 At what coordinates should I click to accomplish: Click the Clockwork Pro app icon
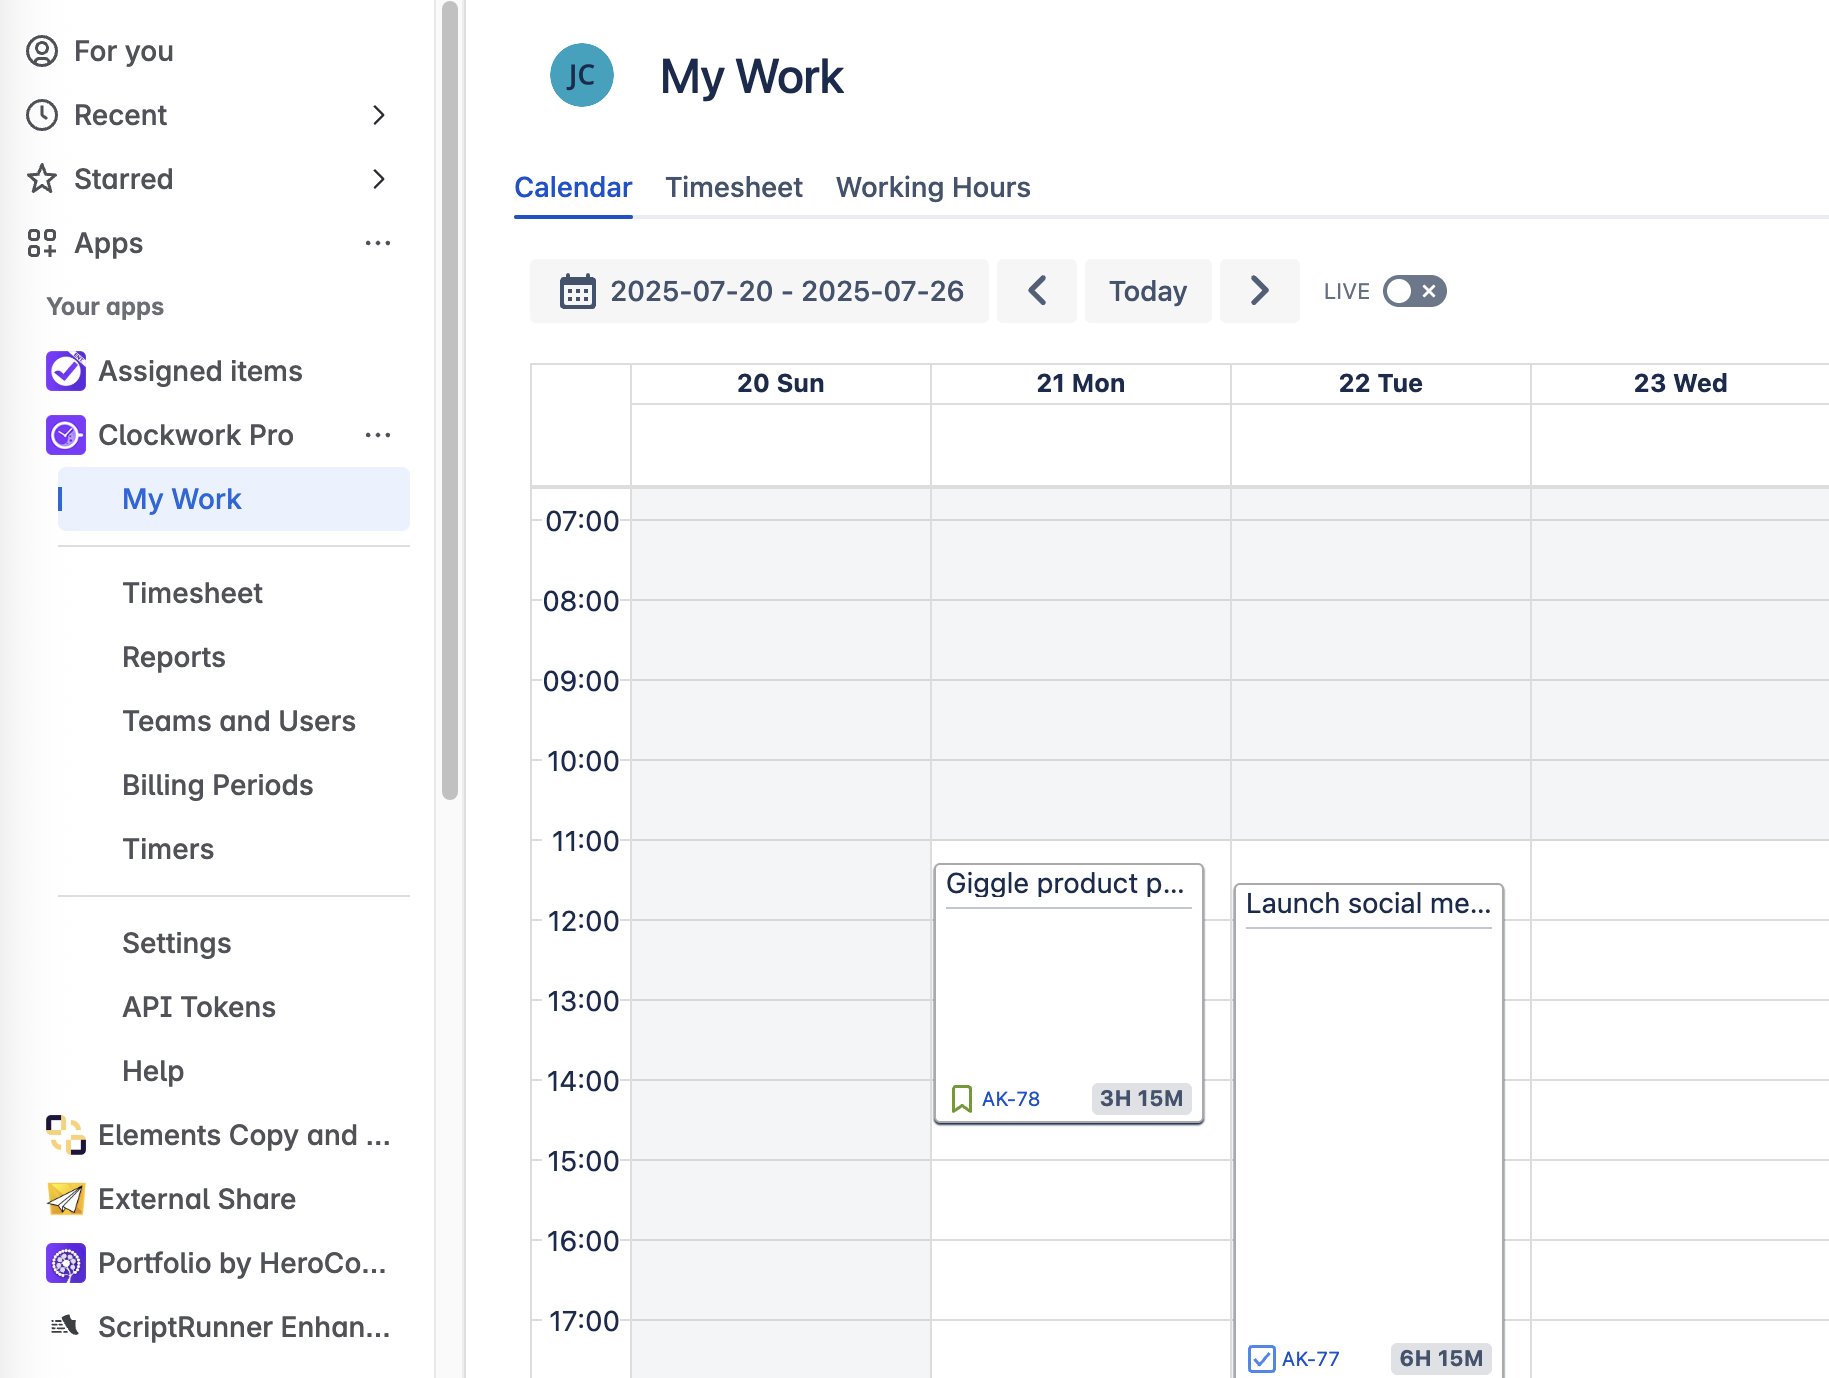66,435
